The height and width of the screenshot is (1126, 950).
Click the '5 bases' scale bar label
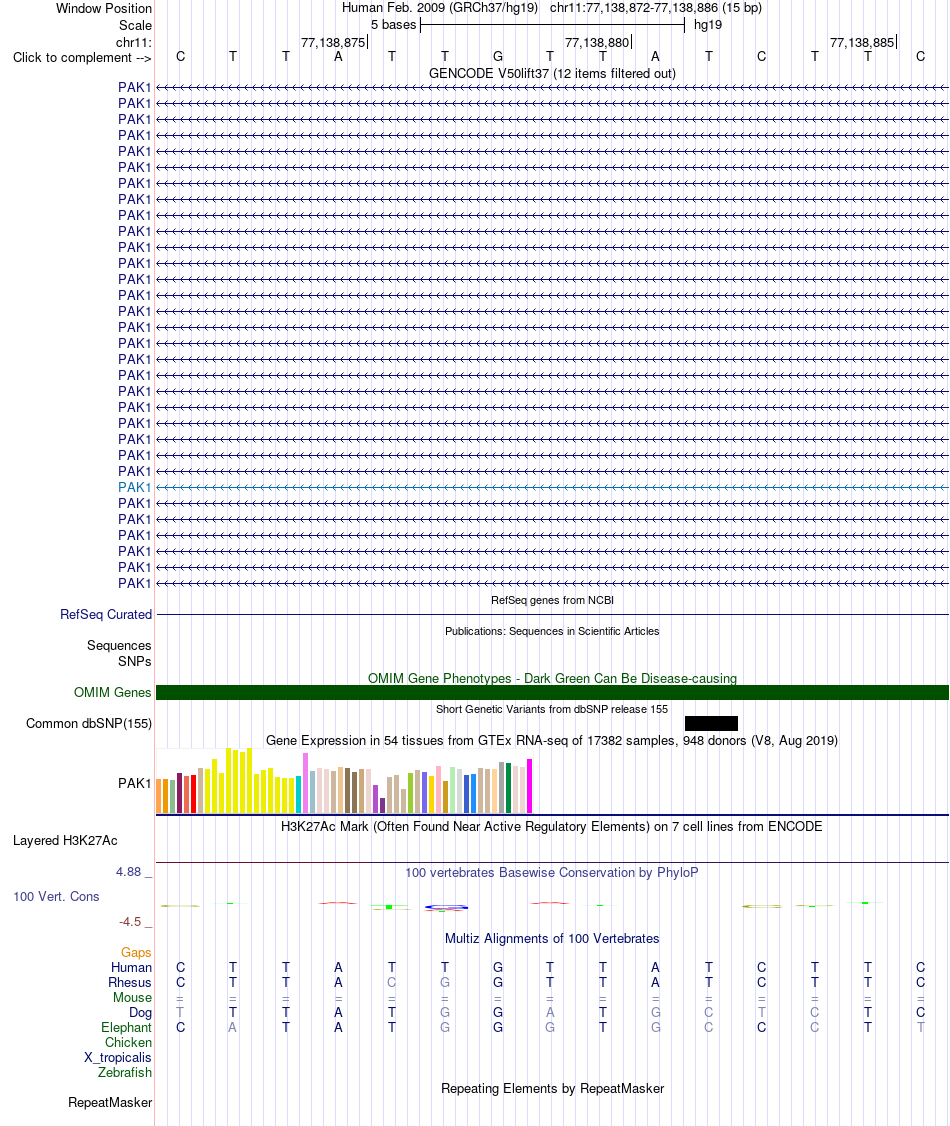[x=393, y=24]
